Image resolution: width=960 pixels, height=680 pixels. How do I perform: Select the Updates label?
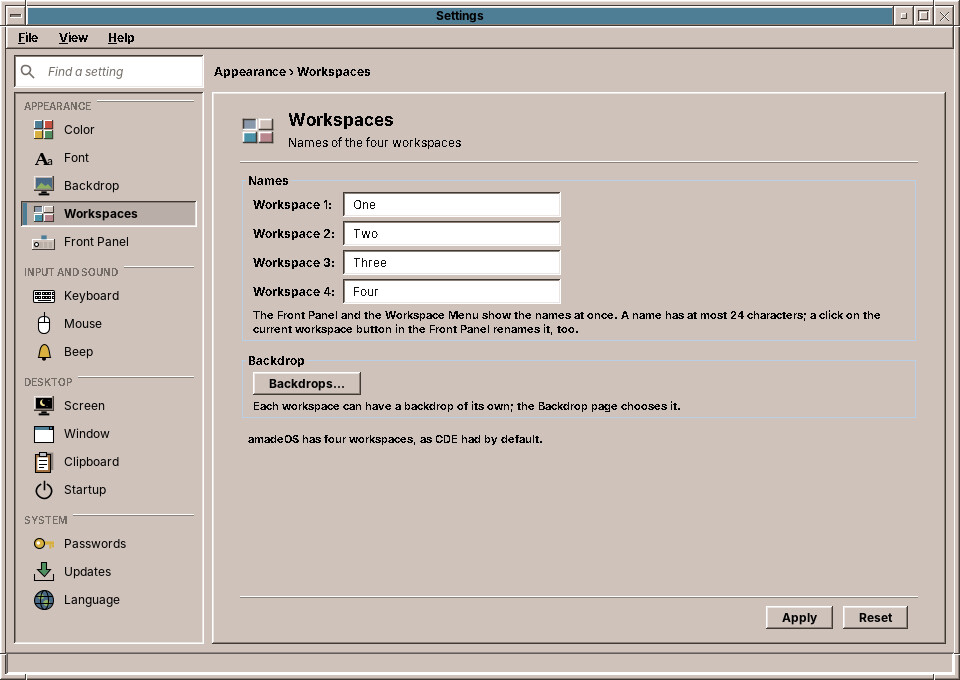click(88, 572)
